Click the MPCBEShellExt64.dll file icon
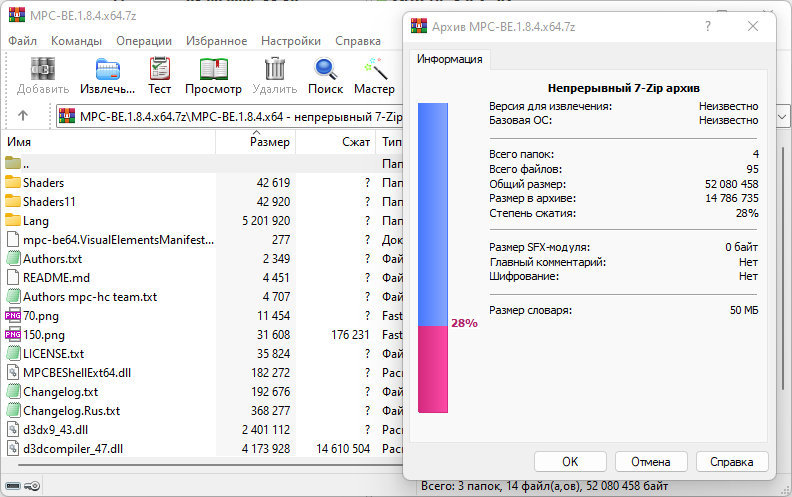Image resolution: width=792 pixels, height=497 pixels. [x=13, y=373]
